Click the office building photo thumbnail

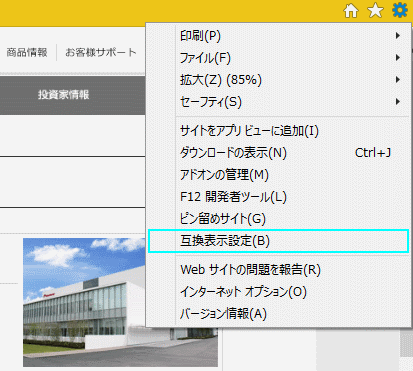(x=120, y=302)
